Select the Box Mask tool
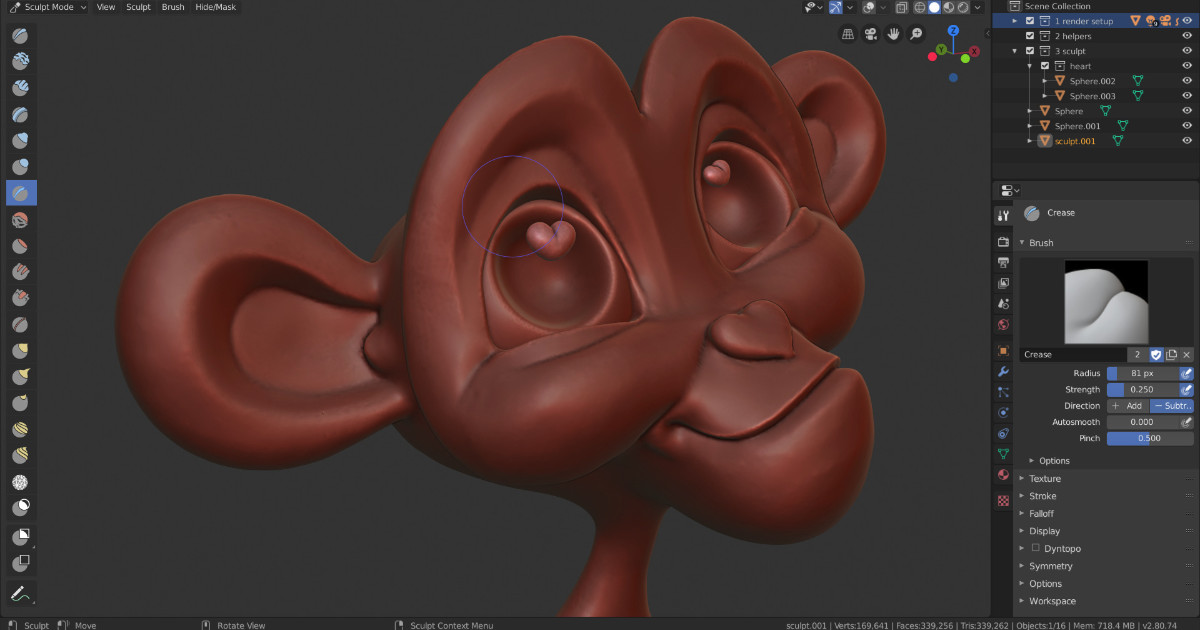The width and height of the screenshot is (1200, 630). (21, 537)
